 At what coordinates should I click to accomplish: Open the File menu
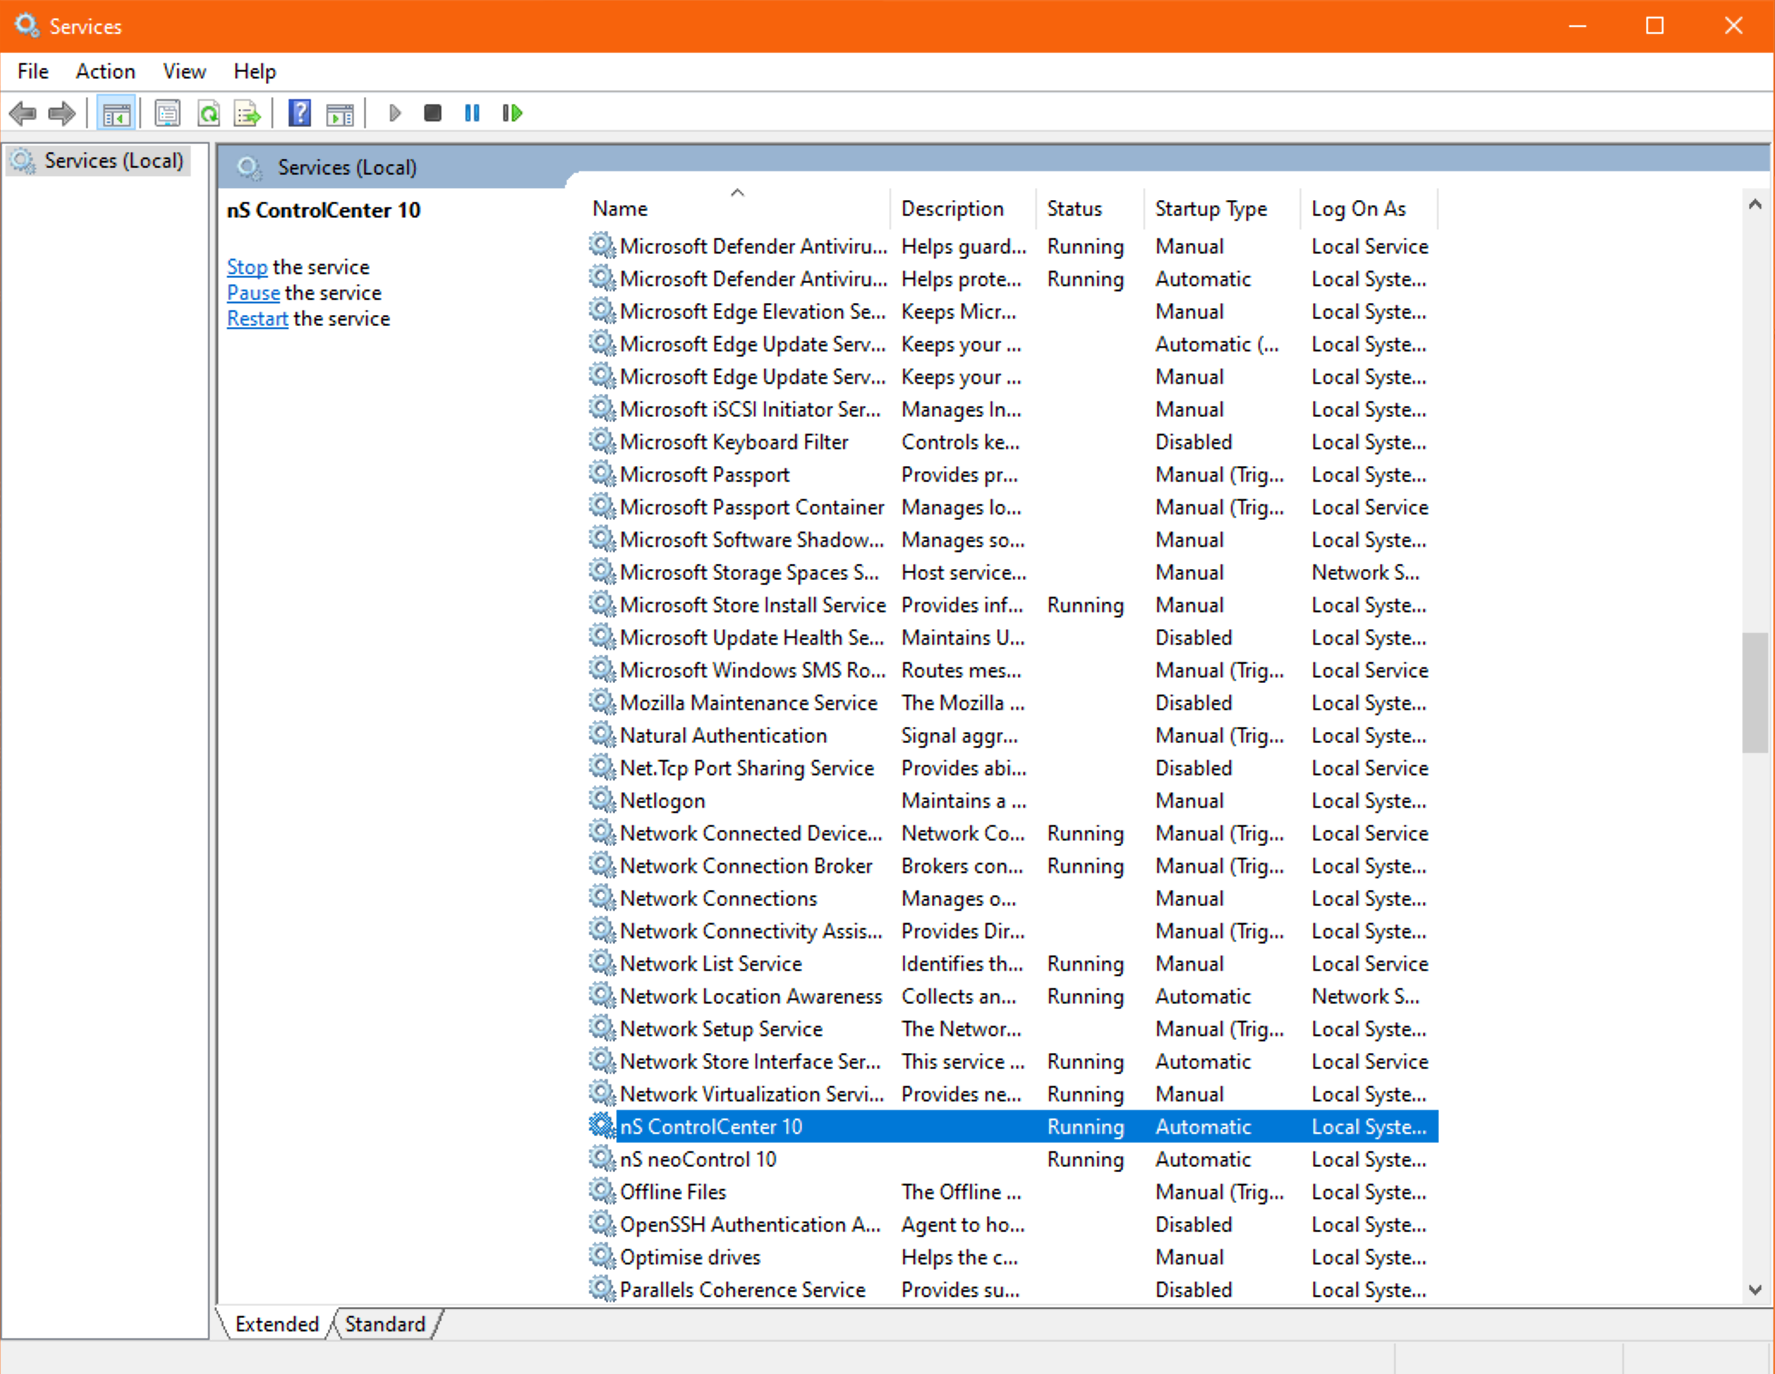(33, 71)
